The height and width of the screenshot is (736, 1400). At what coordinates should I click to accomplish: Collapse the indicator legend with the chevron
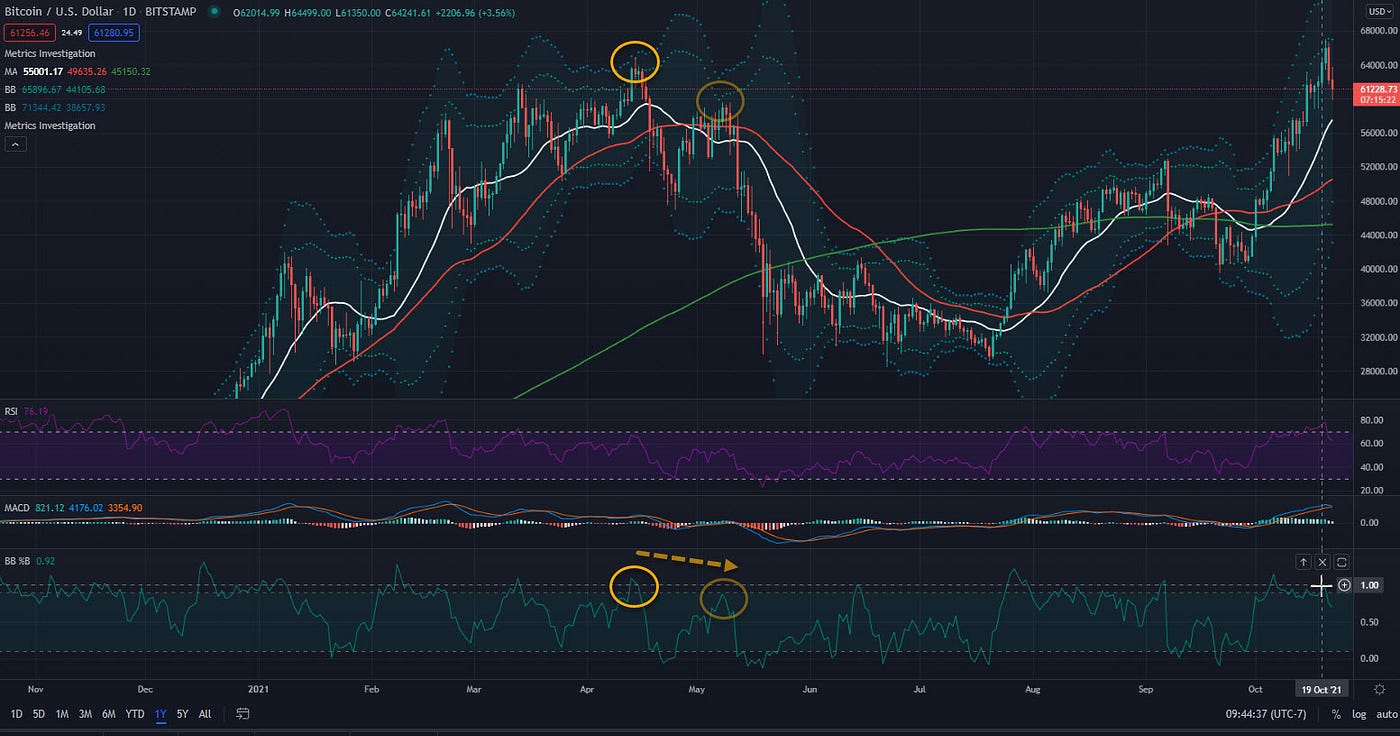point(15,143)
